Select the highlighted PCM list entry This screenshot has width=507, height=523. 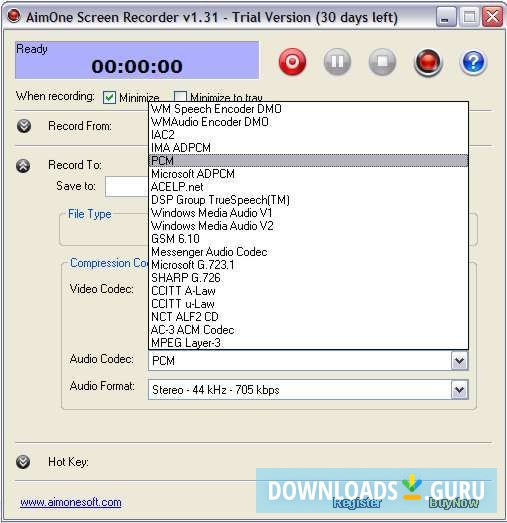click(x=309, y=161)
